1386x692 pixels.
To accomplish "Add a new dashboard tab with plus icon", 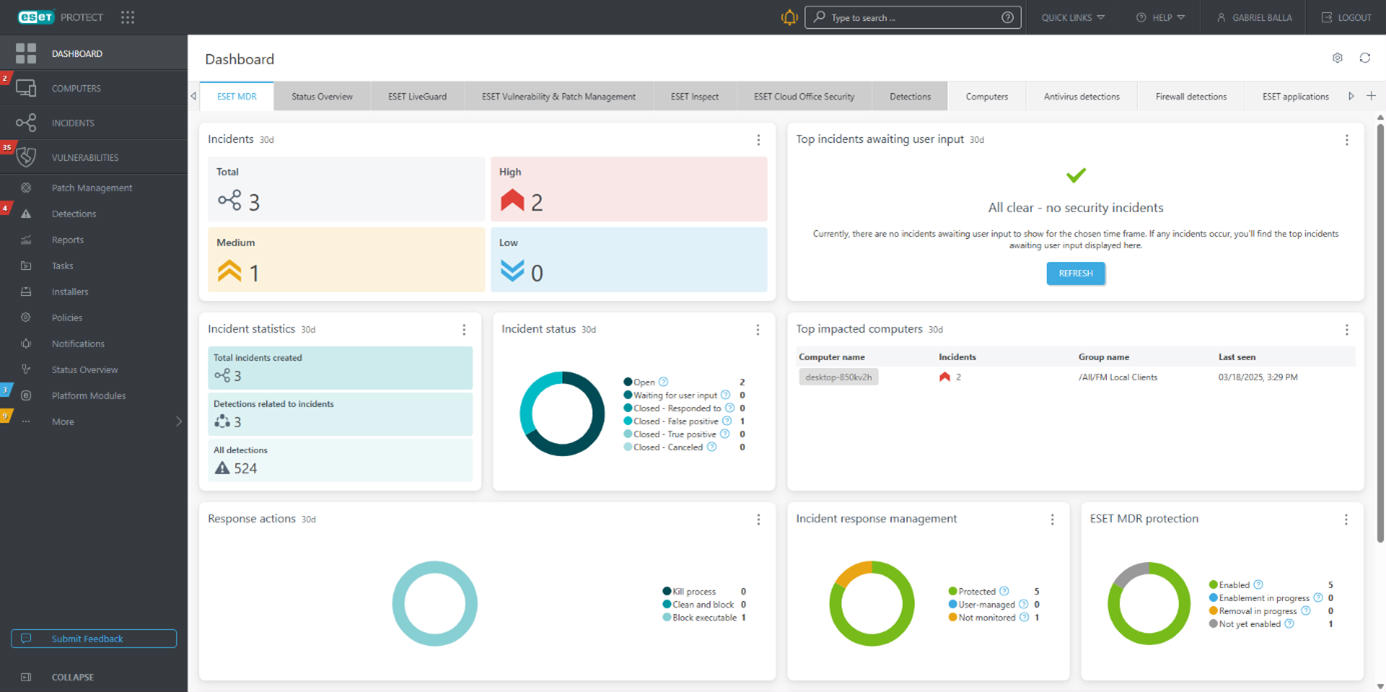I will pyautogui.click(x=1371, y=96).
